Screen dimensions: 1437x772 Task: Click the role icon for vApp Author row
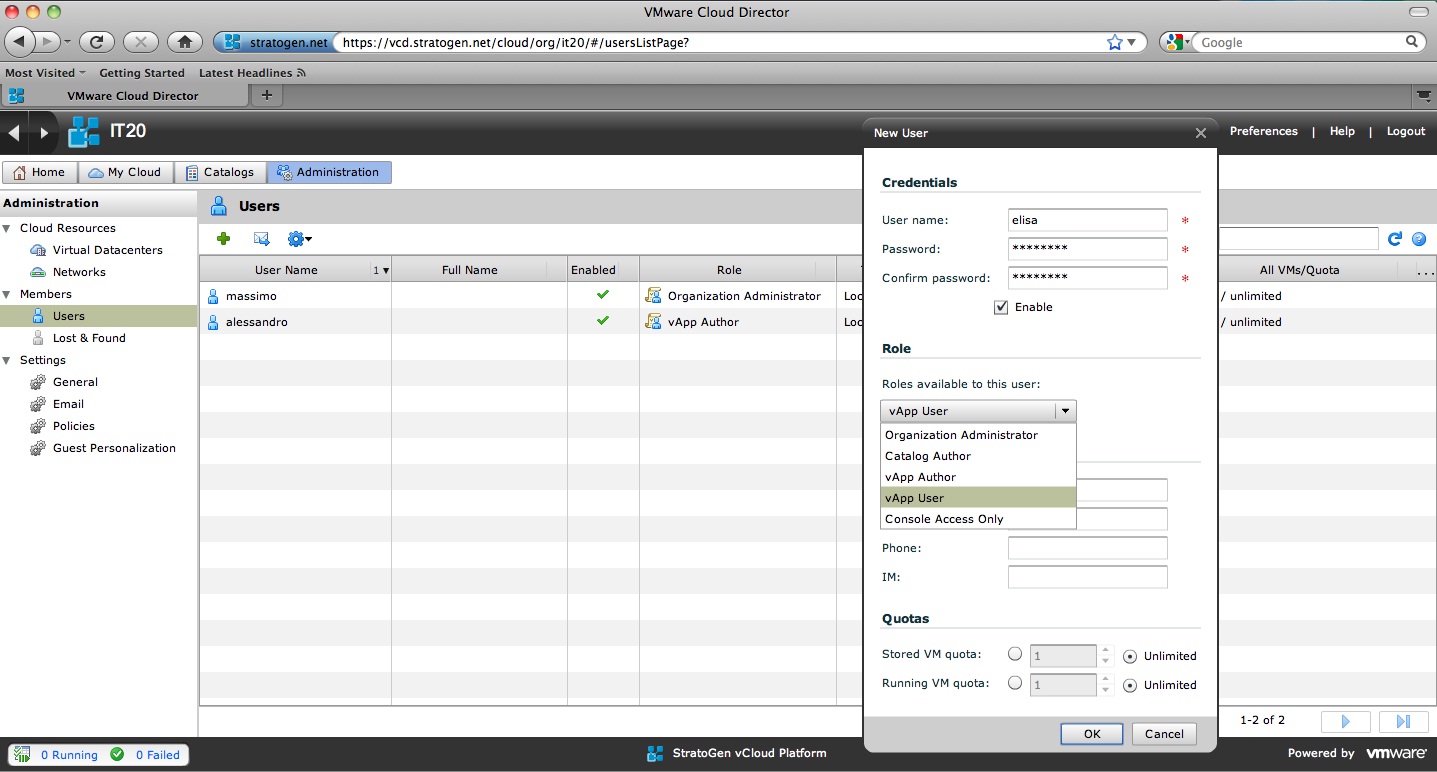(x=654, y=322)
